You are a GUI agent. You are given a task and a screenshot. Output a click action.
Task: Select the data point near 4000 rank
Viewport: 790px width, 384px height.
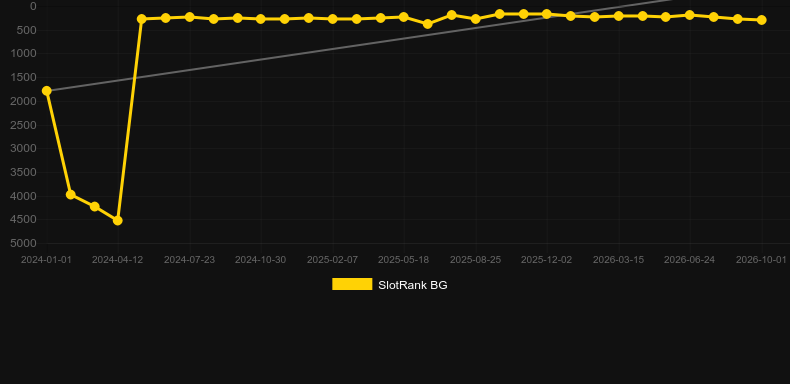click(71, 195)
